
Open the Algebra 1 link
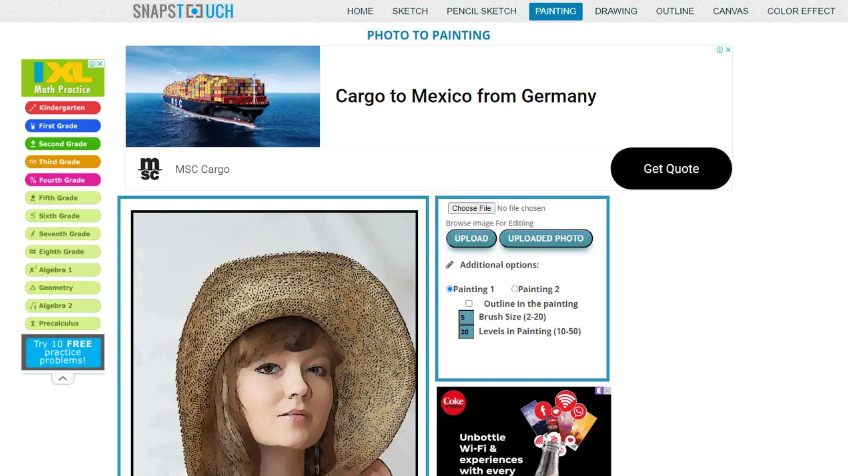coord(63,269)
